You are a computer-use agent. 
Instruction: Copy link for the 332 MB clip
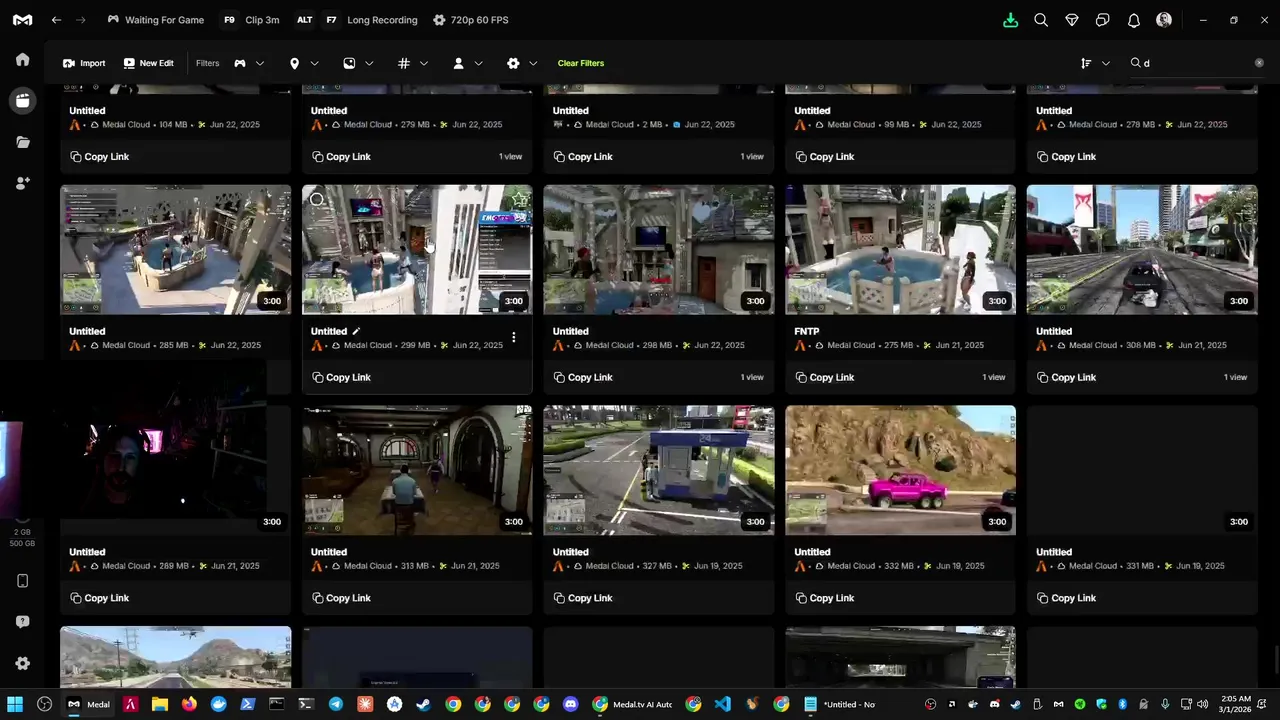click(x=824, y=598)
